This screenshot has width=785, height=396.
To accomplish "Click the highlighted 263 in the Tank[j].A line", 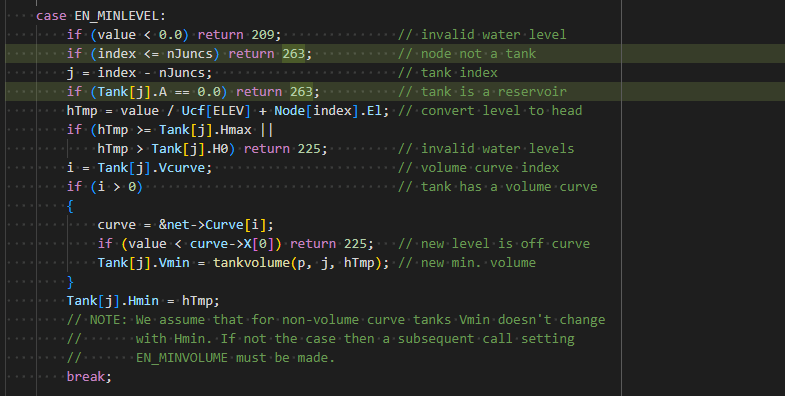I will point(301,92).
